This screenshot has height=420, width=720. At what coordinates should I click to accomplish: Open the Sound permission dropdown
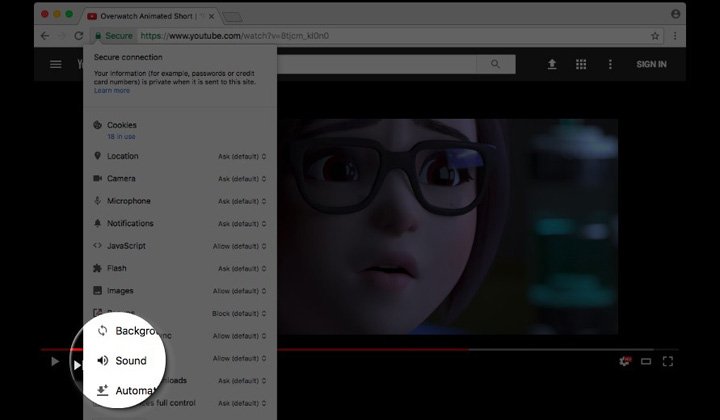pyautogui.click(x=239, y=358)
